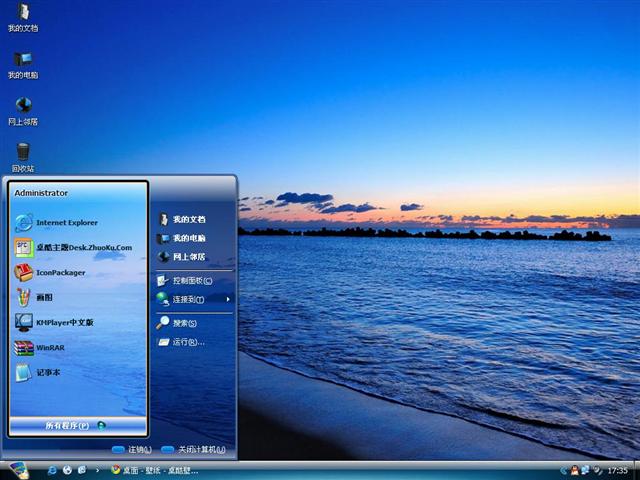Select the 网上邻居 desktop icon

tap(22, 108)
